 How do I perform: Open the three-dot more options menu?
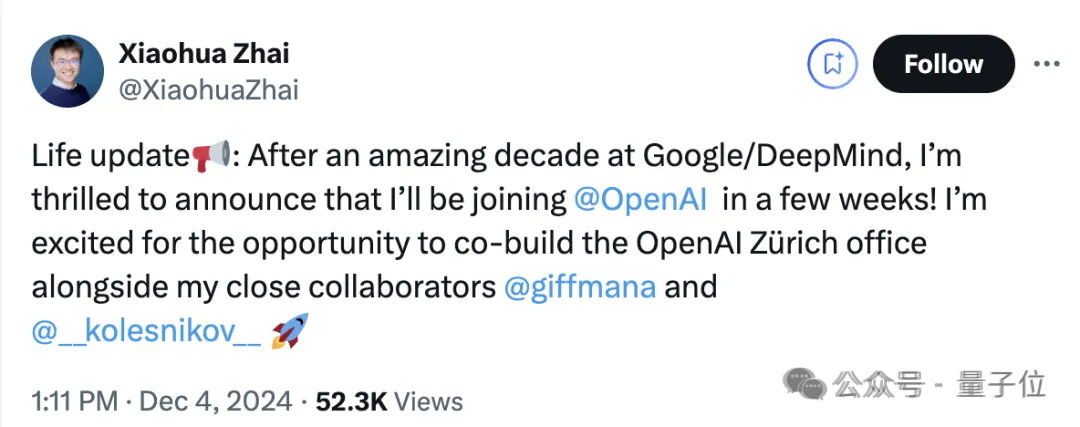point(1046,64)
